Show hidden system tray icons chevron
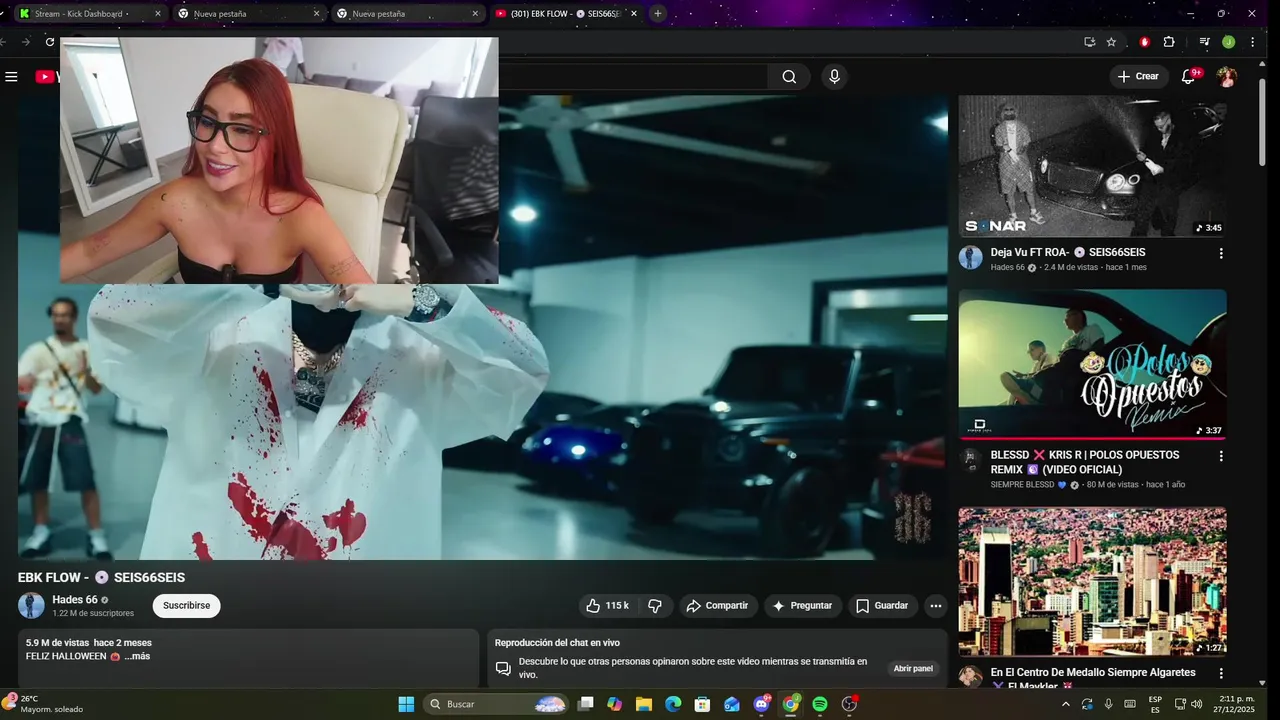Screen dimensions: 1280x720 [x=1065, y=704]
